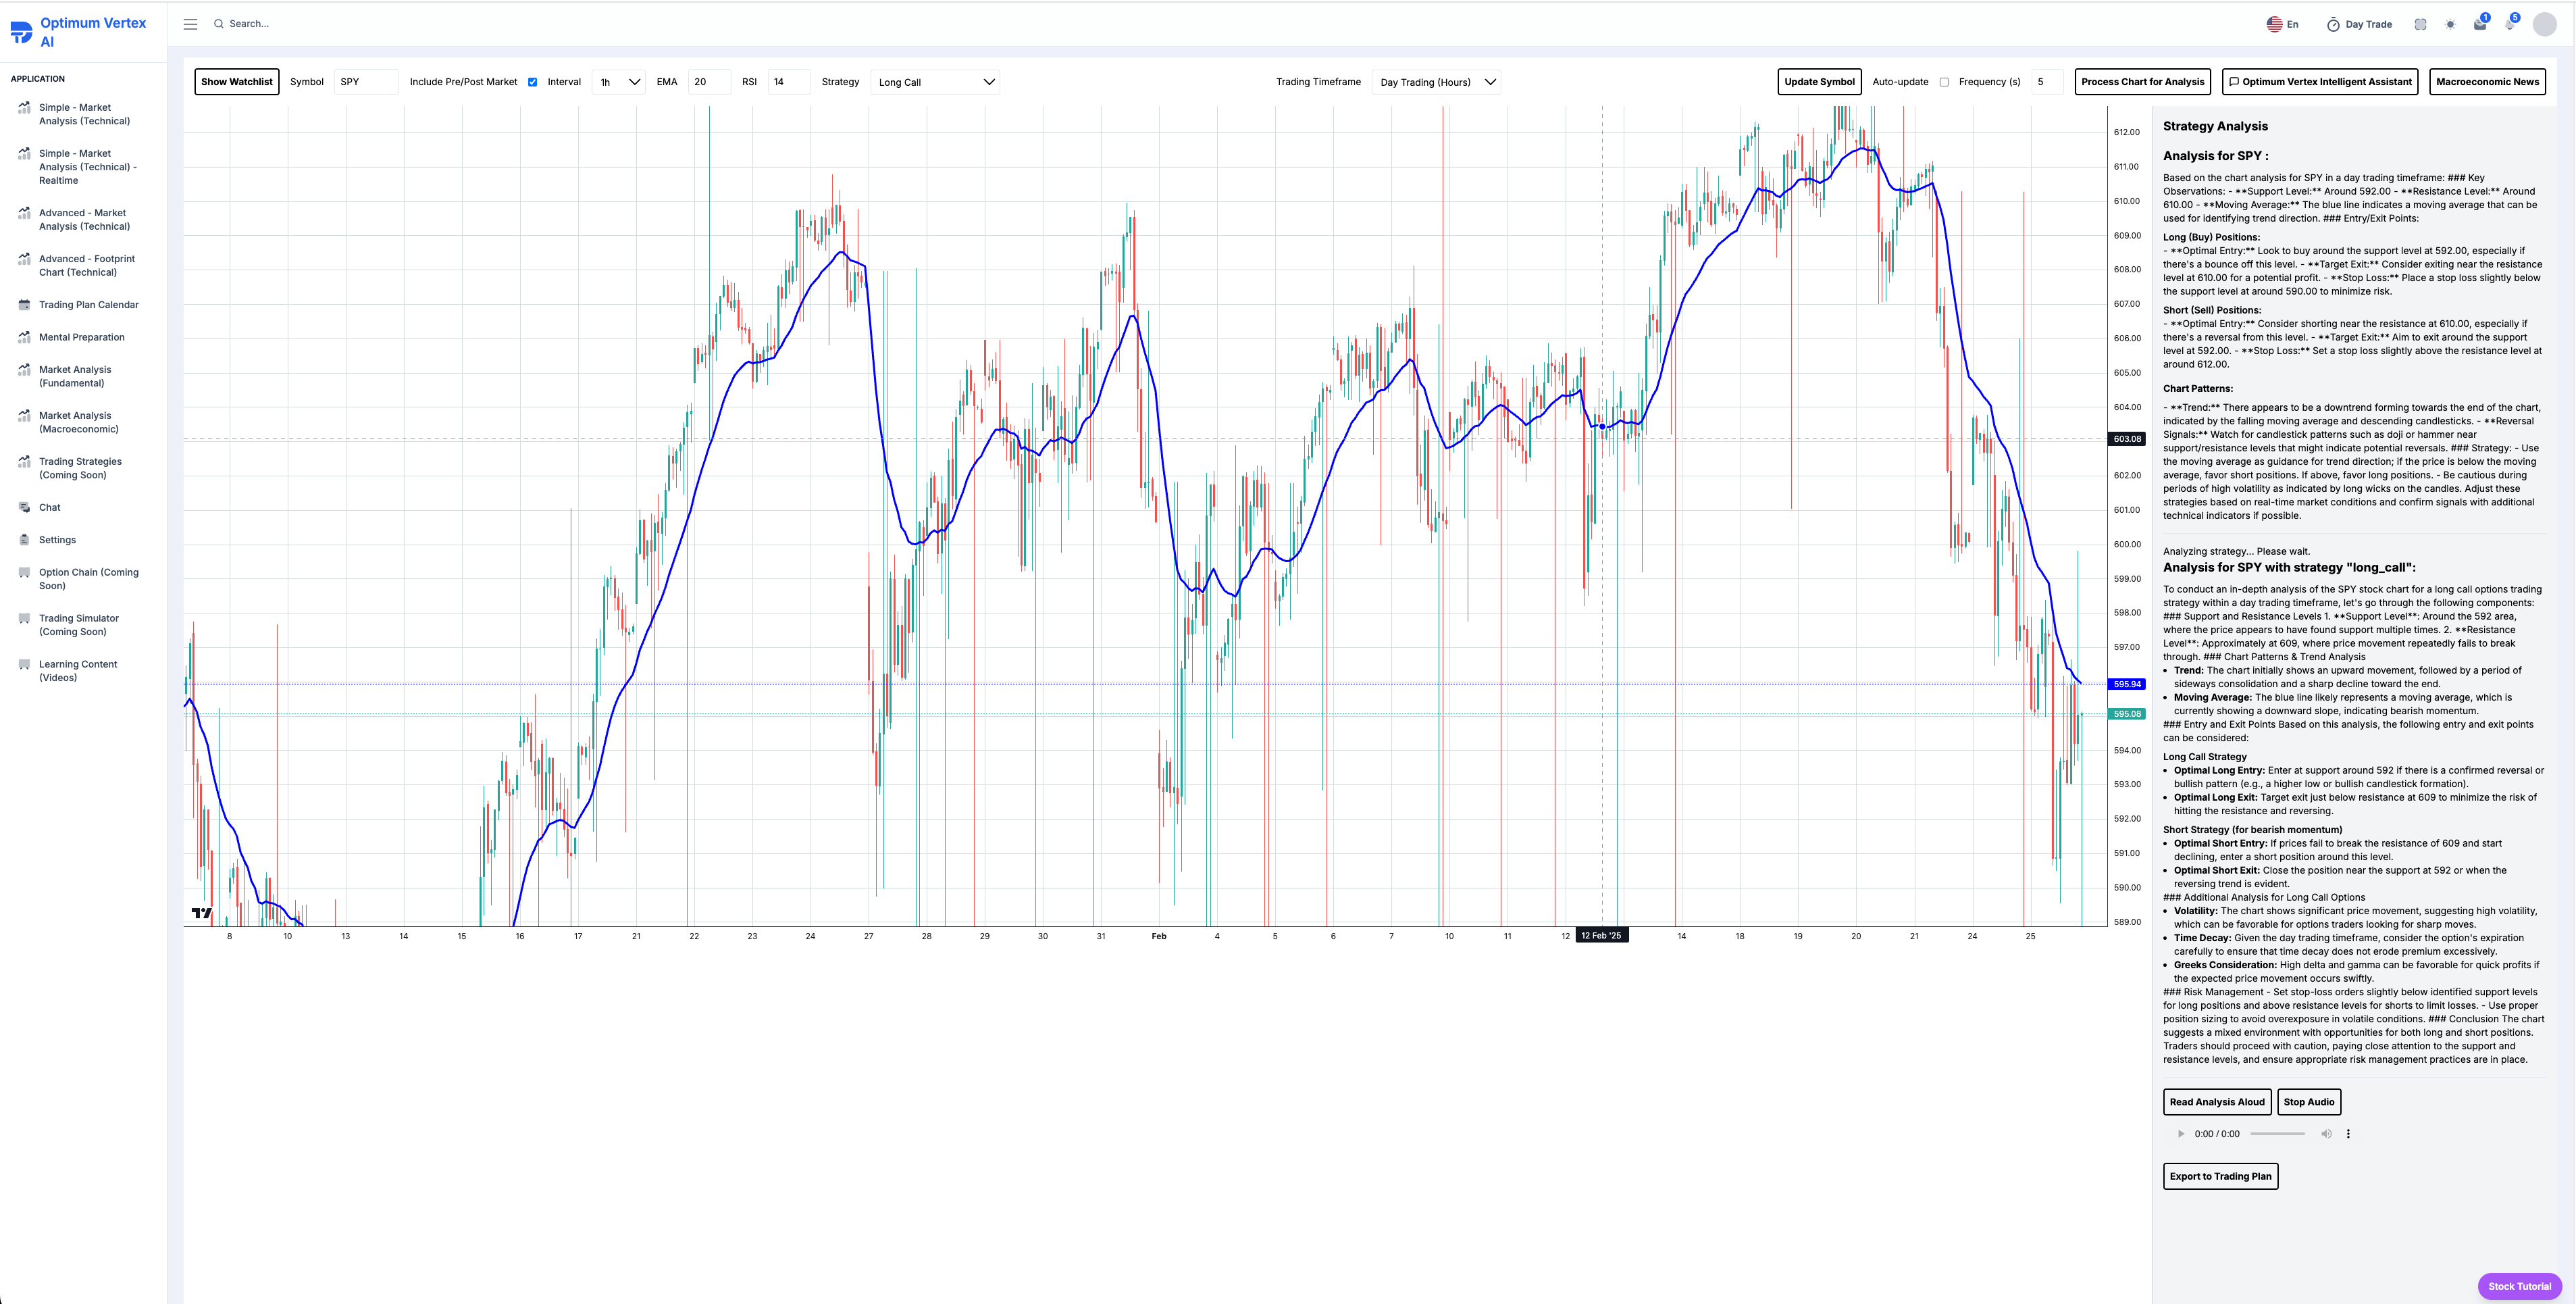2576x1304 pixels.
Task: Click the Day Trade timer icon
Action: point(2333,24)
